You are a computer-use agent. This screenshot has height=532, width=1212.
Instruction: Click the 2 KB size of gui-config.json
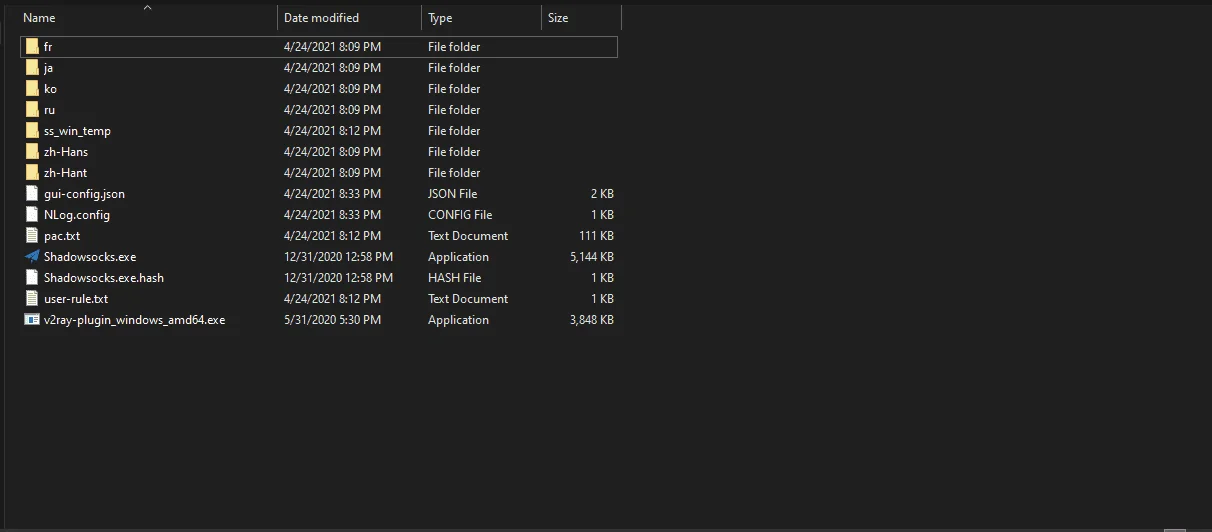click(x=602, y=194)
